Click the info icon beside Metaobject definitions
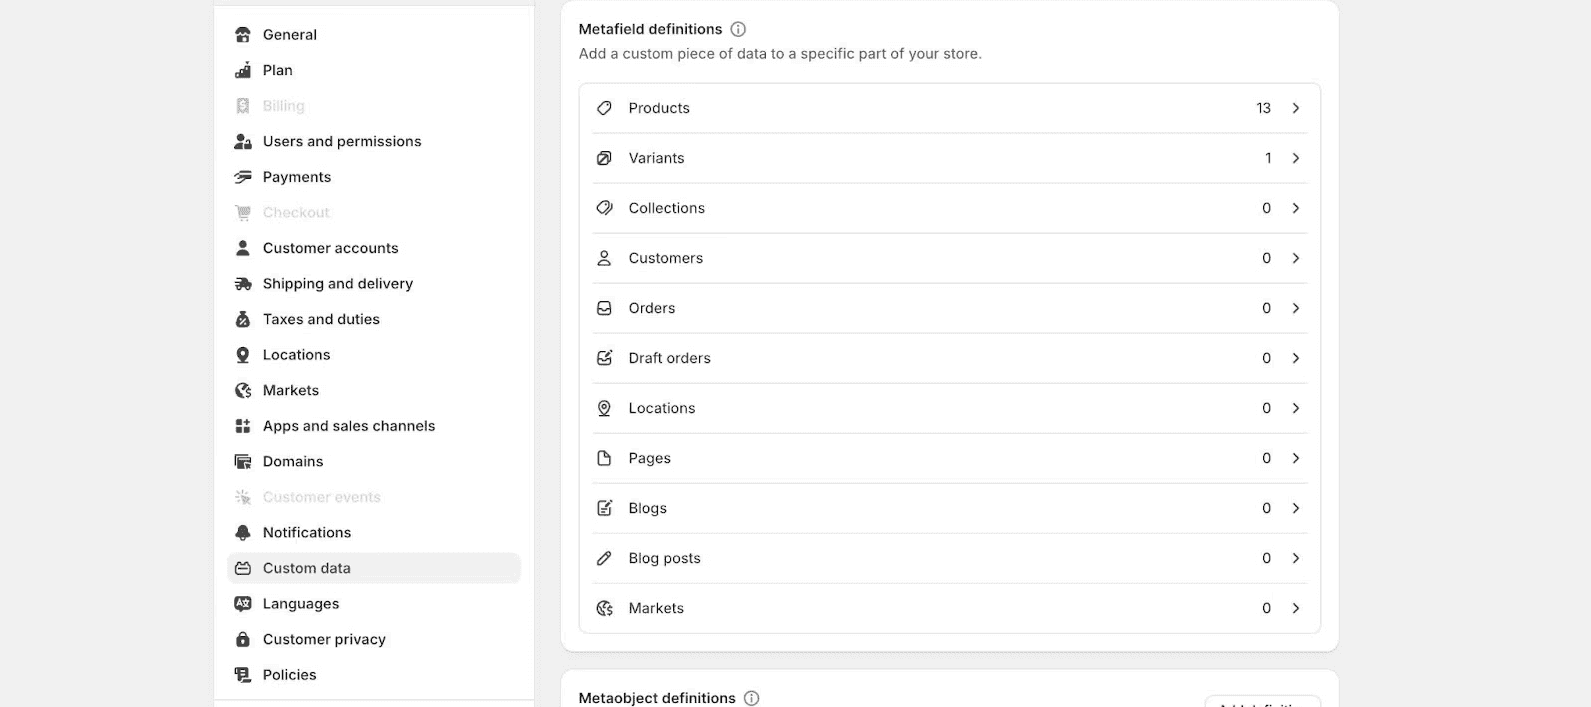 (x=752, y=698)
